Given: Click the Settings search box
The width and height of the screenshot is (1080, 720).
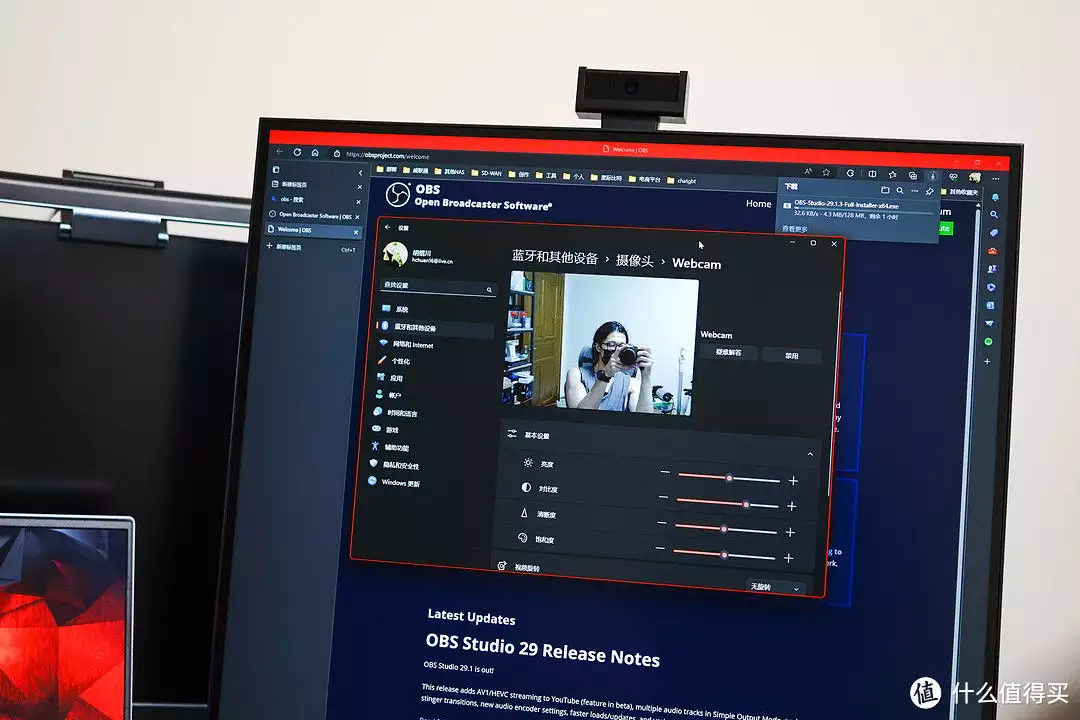Looking at the screenshot, I should pyautogui.click(x=437, y=287).
